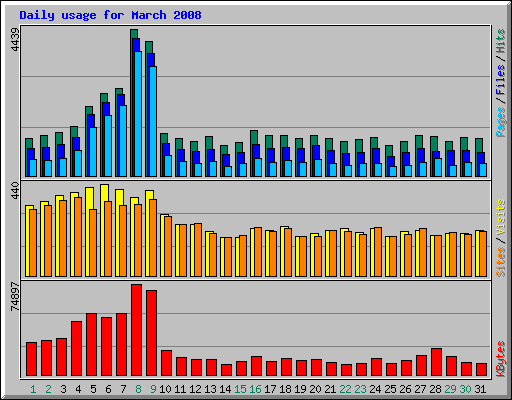Viewport: 512px width, 400px height.
Task: Click the orange sites bar for day 4
Action: tap(78, 237)
